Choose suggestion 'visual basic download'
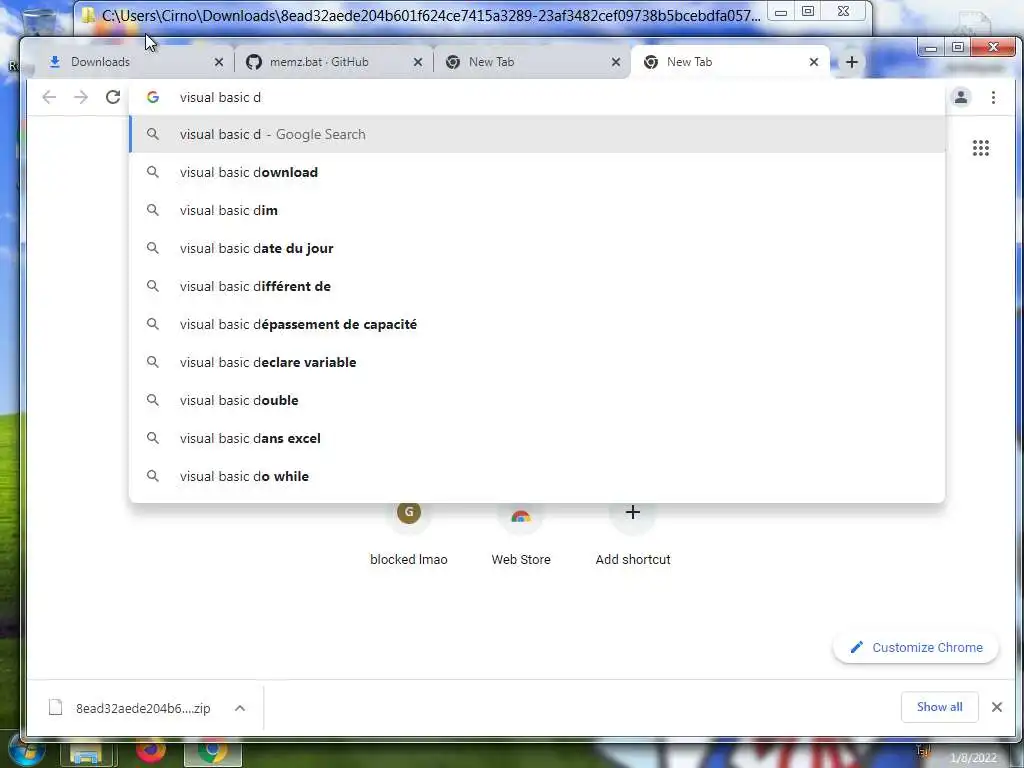Viewport: 1024px width, 768px height. 537,172
